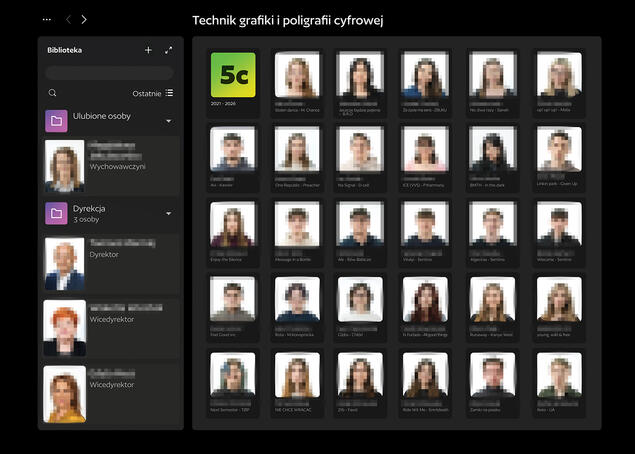Open student card captioned Ride Wit Me
Viewport: 635px width, 454px height.
click(x=425, y=384)
